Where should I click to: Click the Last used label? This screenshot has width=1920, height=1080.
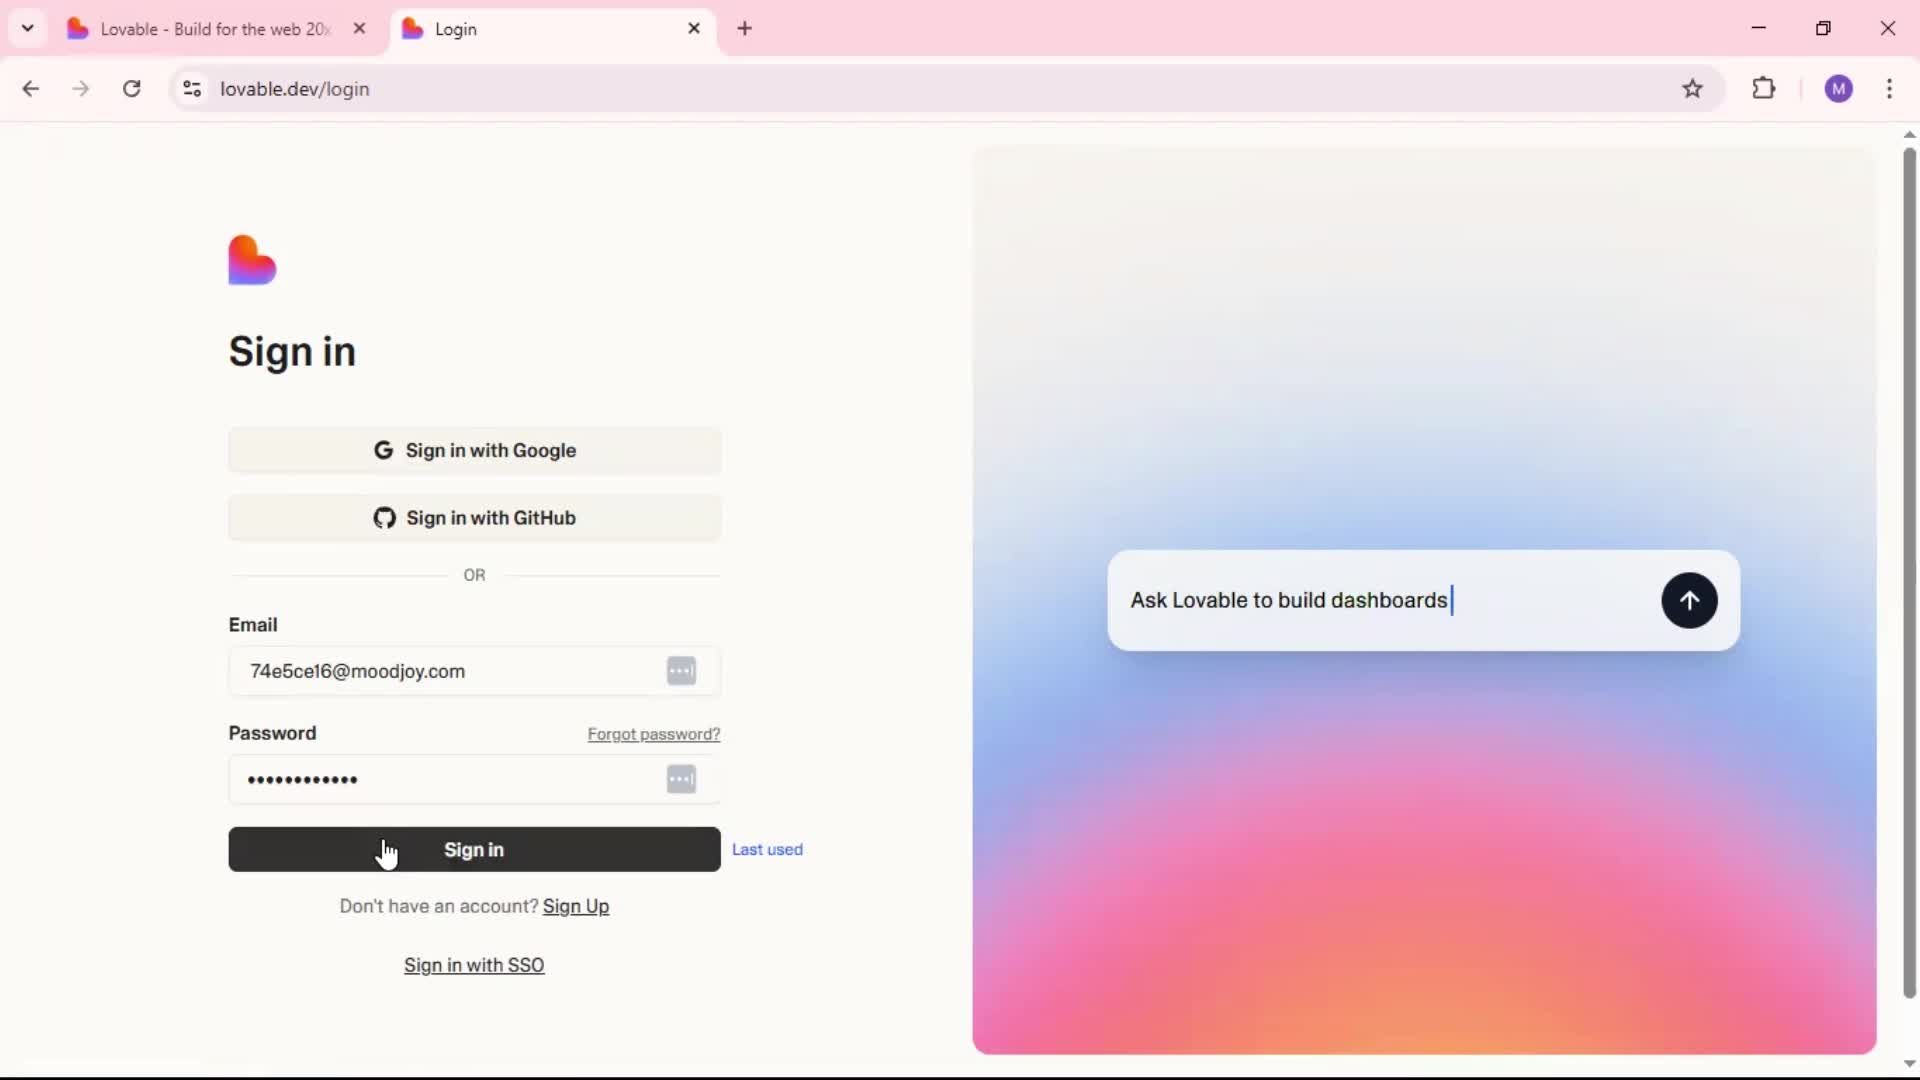(x=767, y=849)
